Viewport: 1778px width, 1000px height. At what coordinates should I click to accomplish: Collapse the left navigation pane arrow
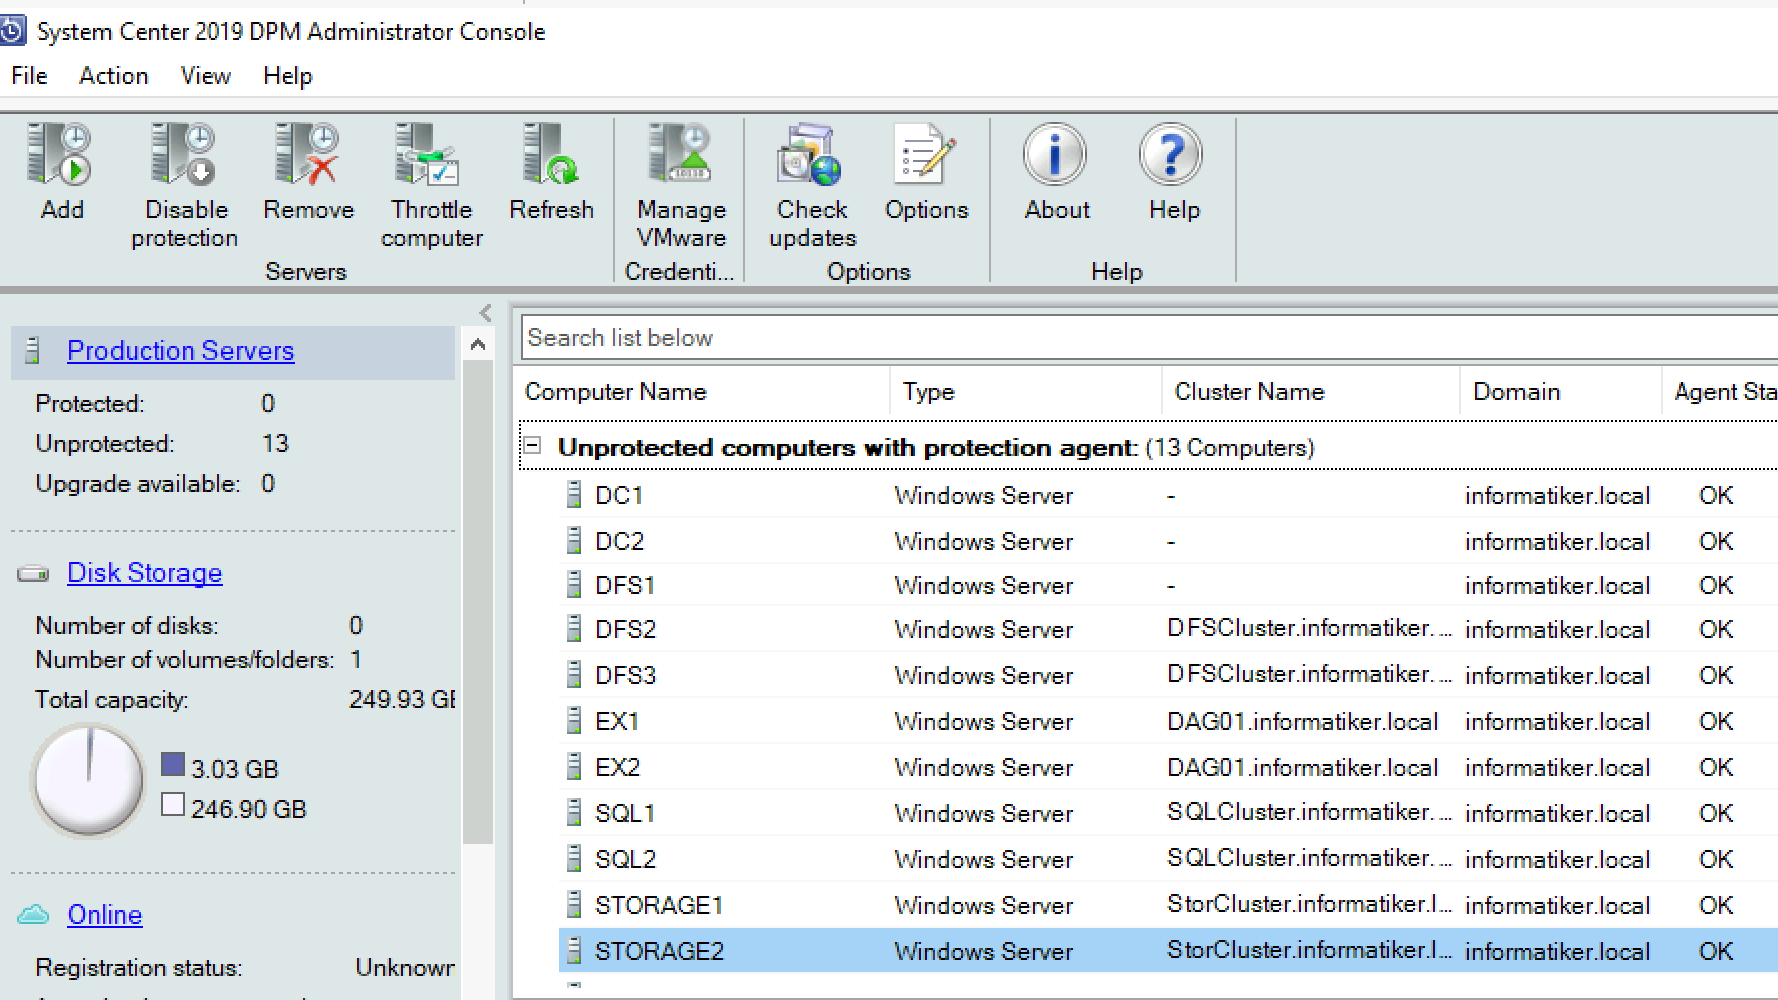pos(485,313)
